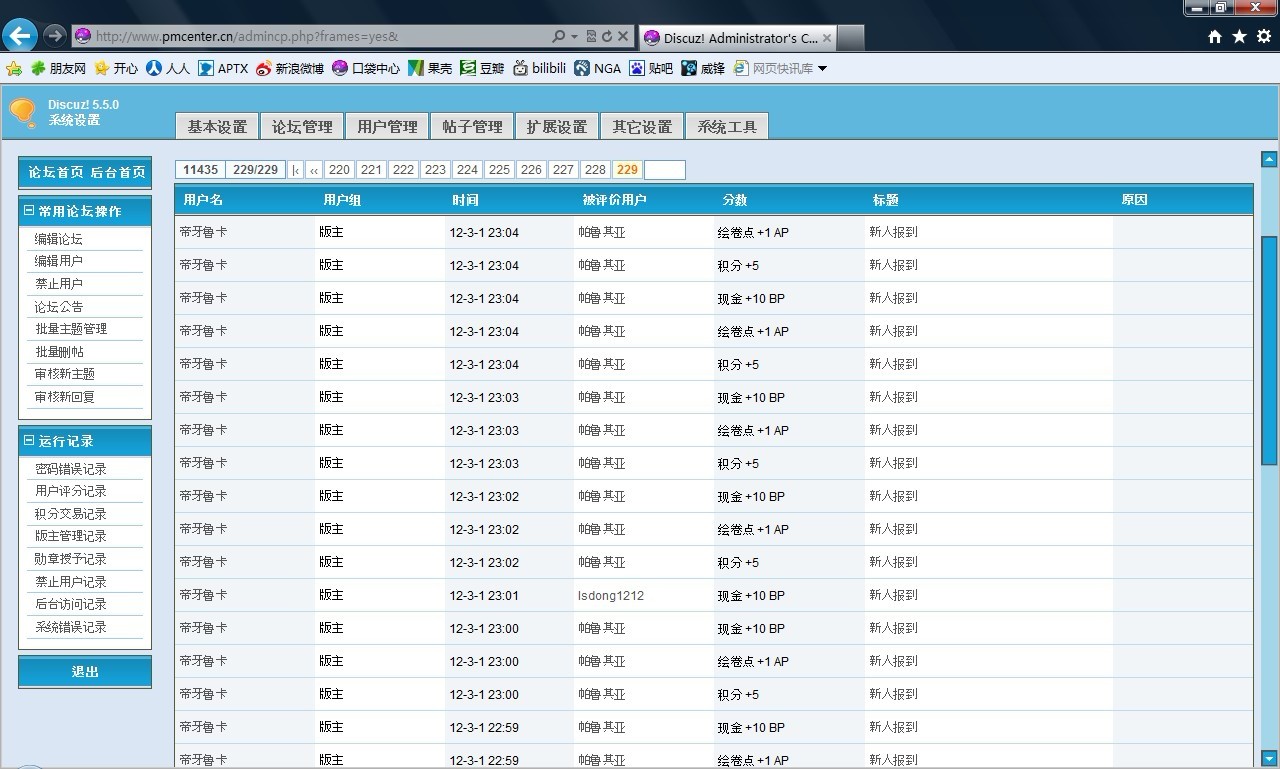The image size is (1280, 769).
Task: Go to previous pages with ‹‹ button
Action: point(314,170)
